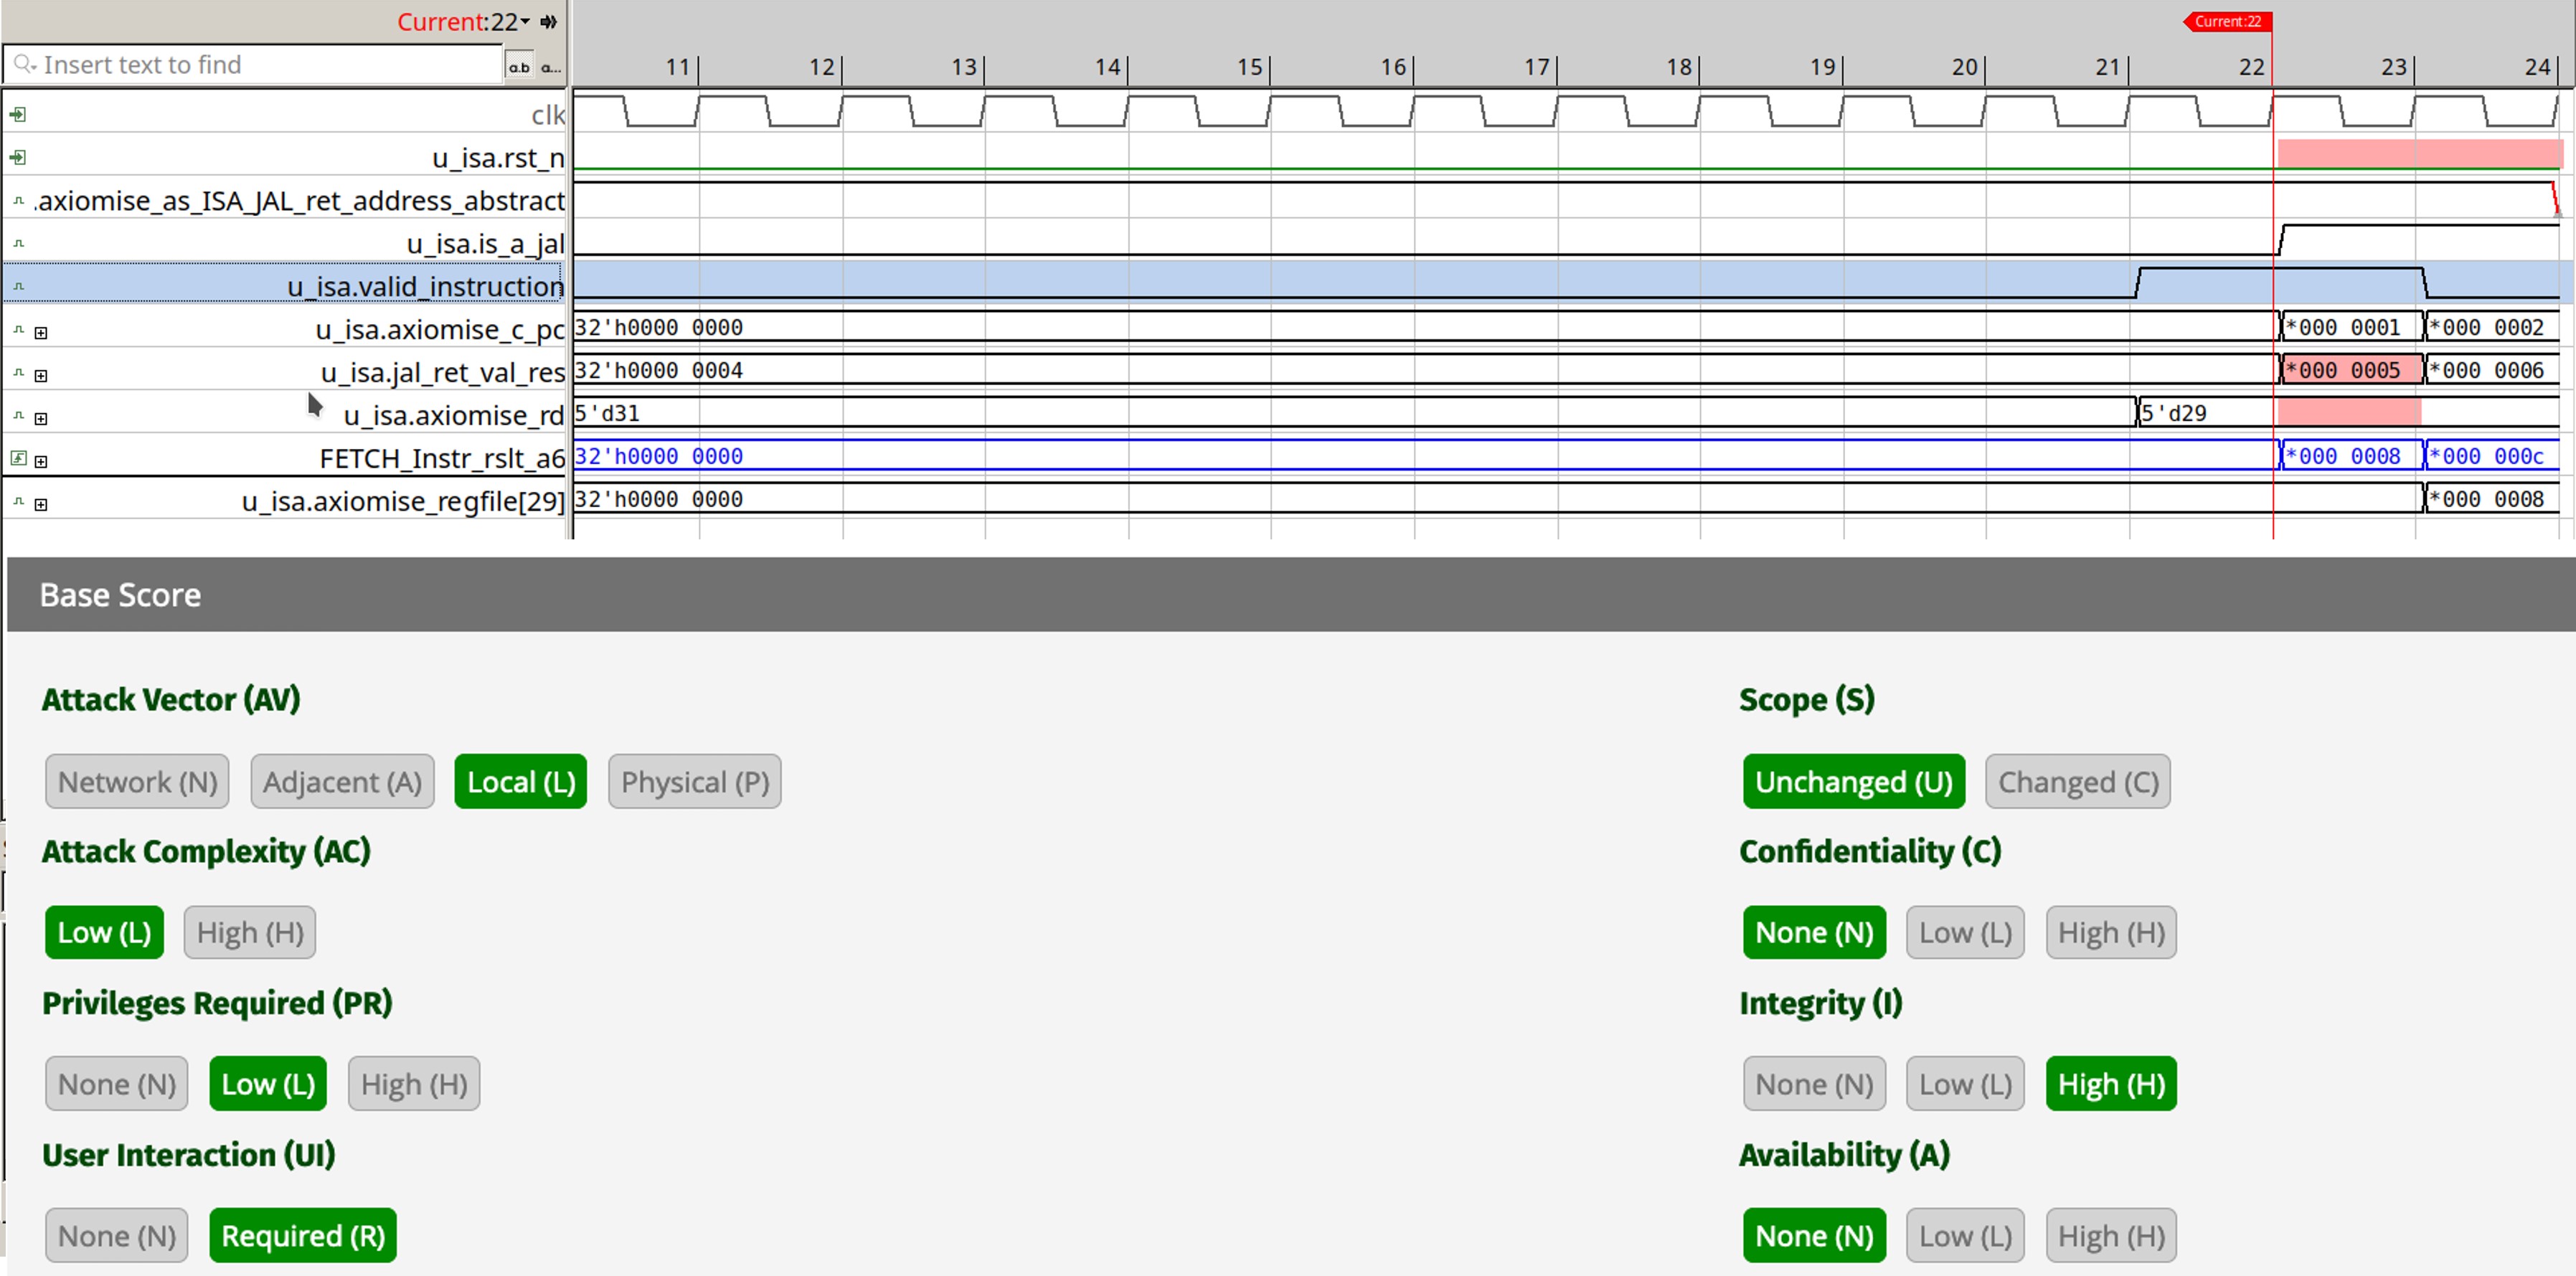Toggle the 'a.b' match option button
This screenshot has width=2576, height=1276.
click(x=519, y=67)
